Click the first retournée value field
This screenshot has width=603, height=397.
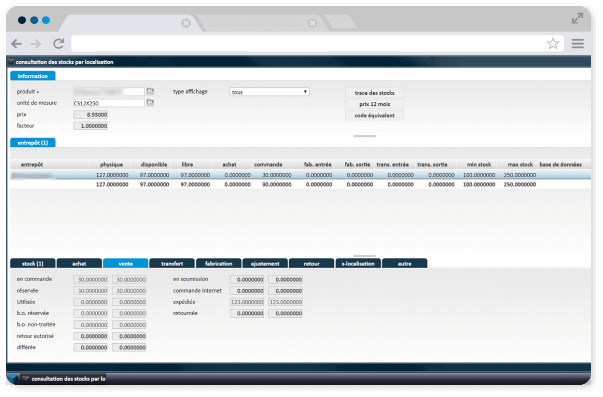click(x=247, y=313)
